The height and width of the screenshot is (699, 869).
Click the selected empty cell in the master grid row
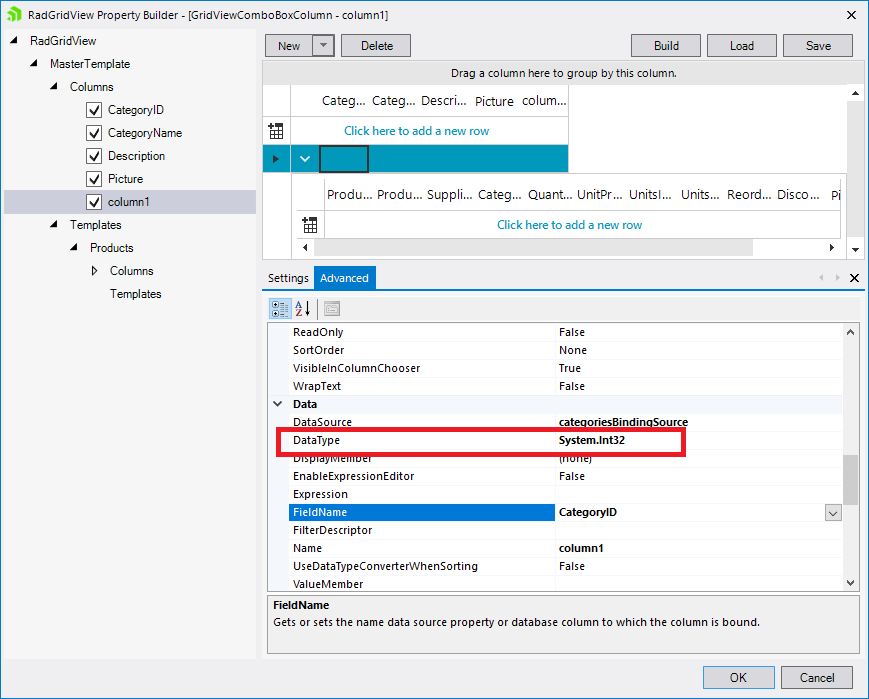click(x=344, y=159)
